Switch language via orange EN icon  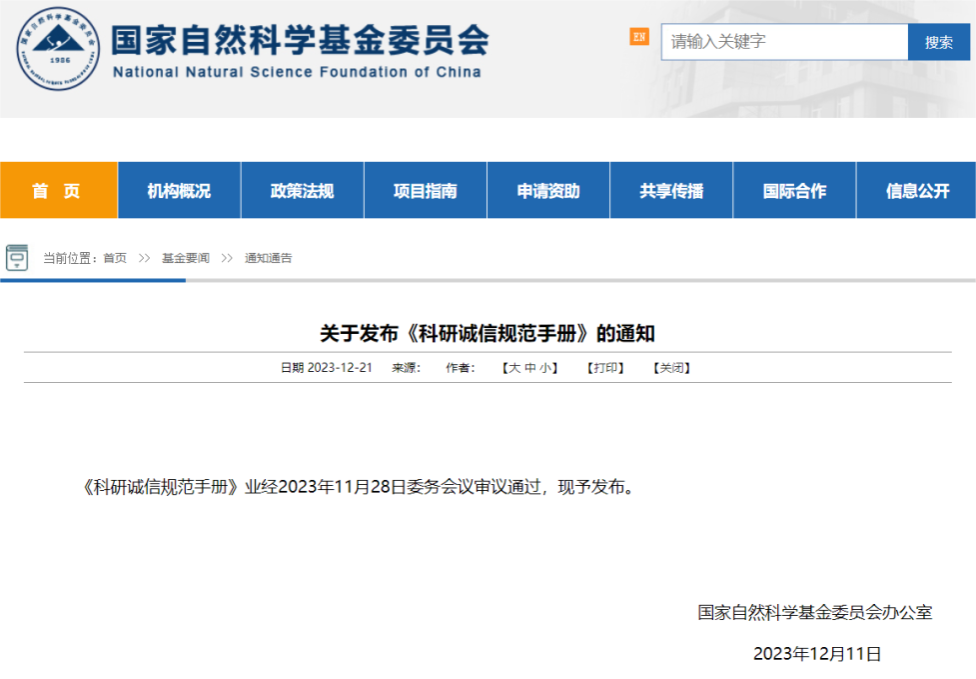pyautogui.click(x=639, y=37)
